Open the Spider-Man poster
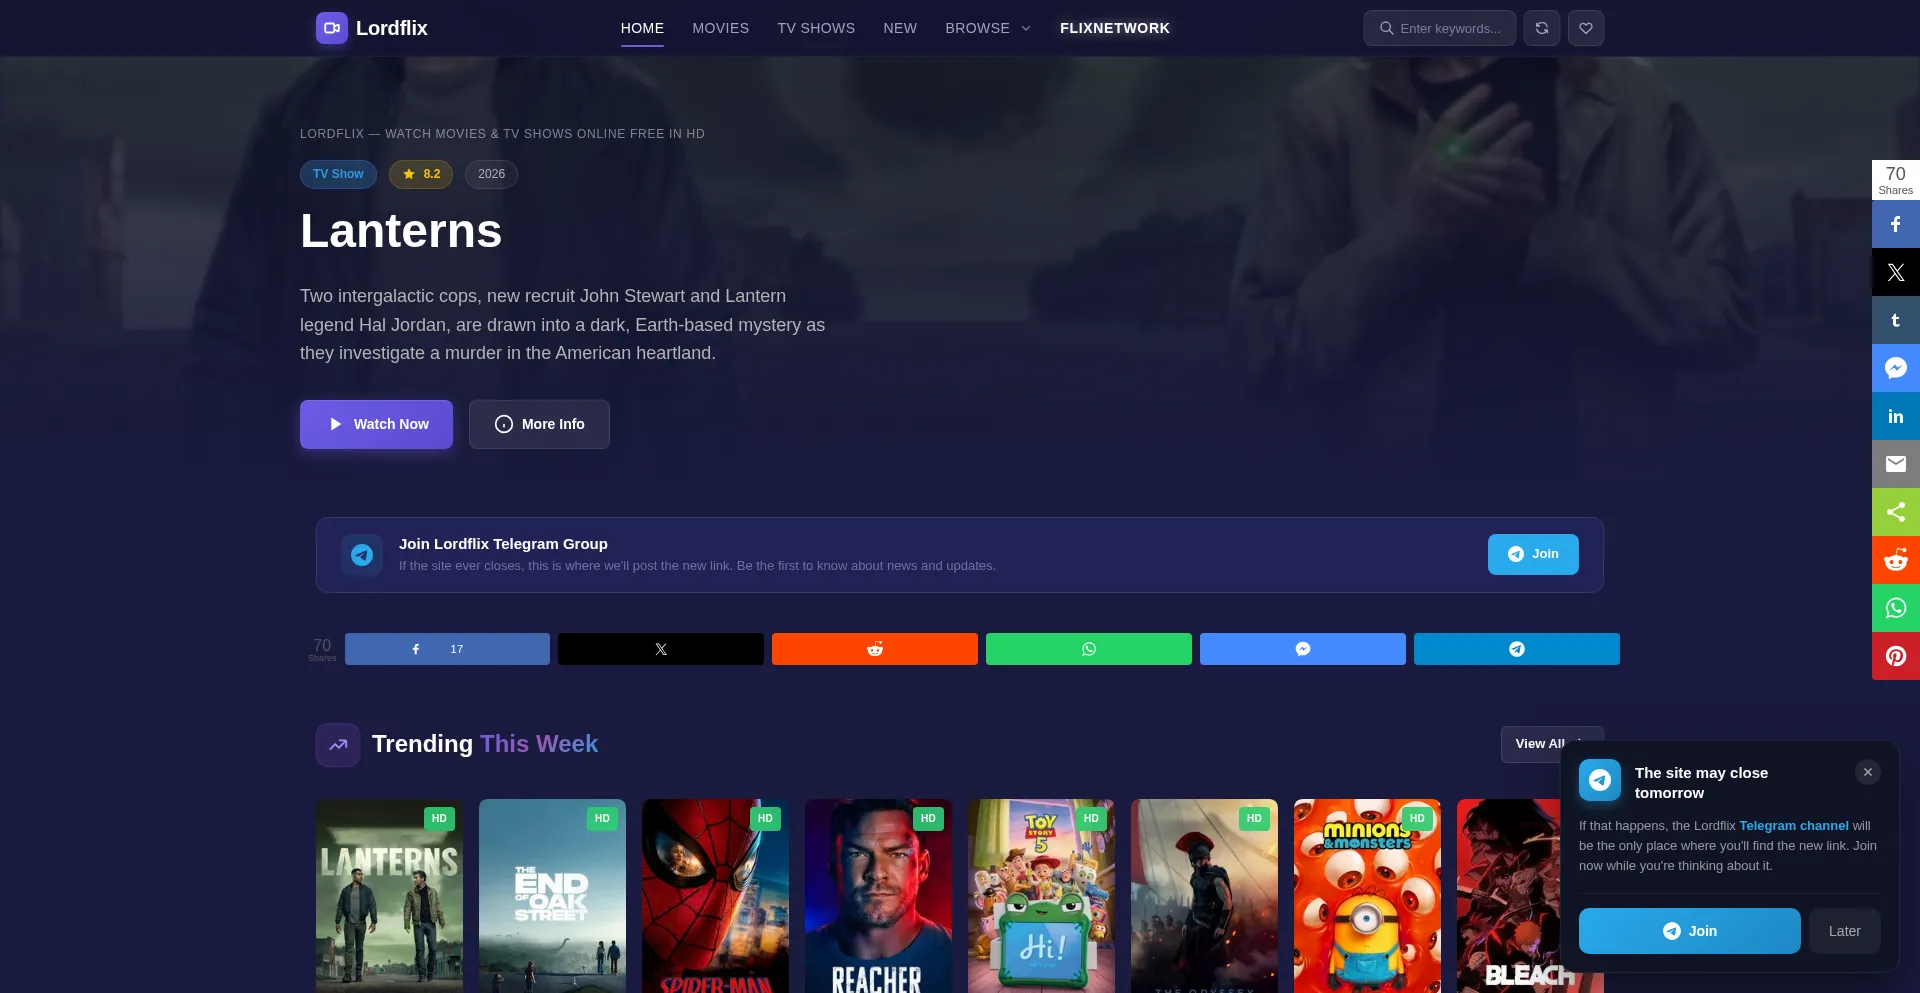1920x993 pixels. 715,896
